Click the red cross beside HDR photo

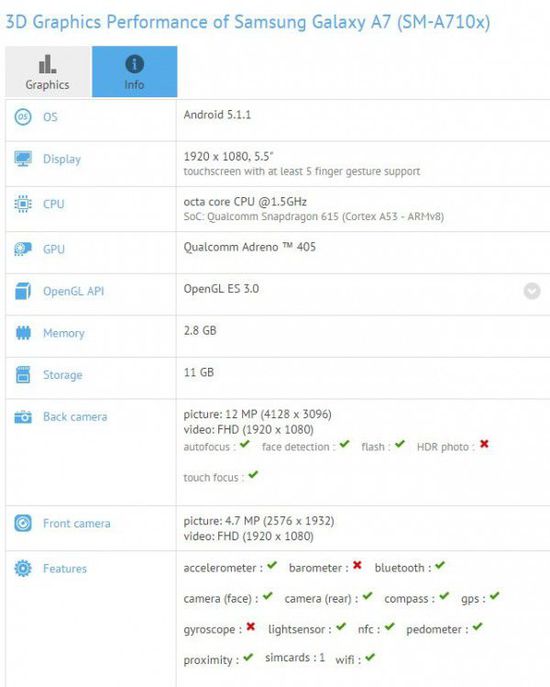click(x=484, y=444)
